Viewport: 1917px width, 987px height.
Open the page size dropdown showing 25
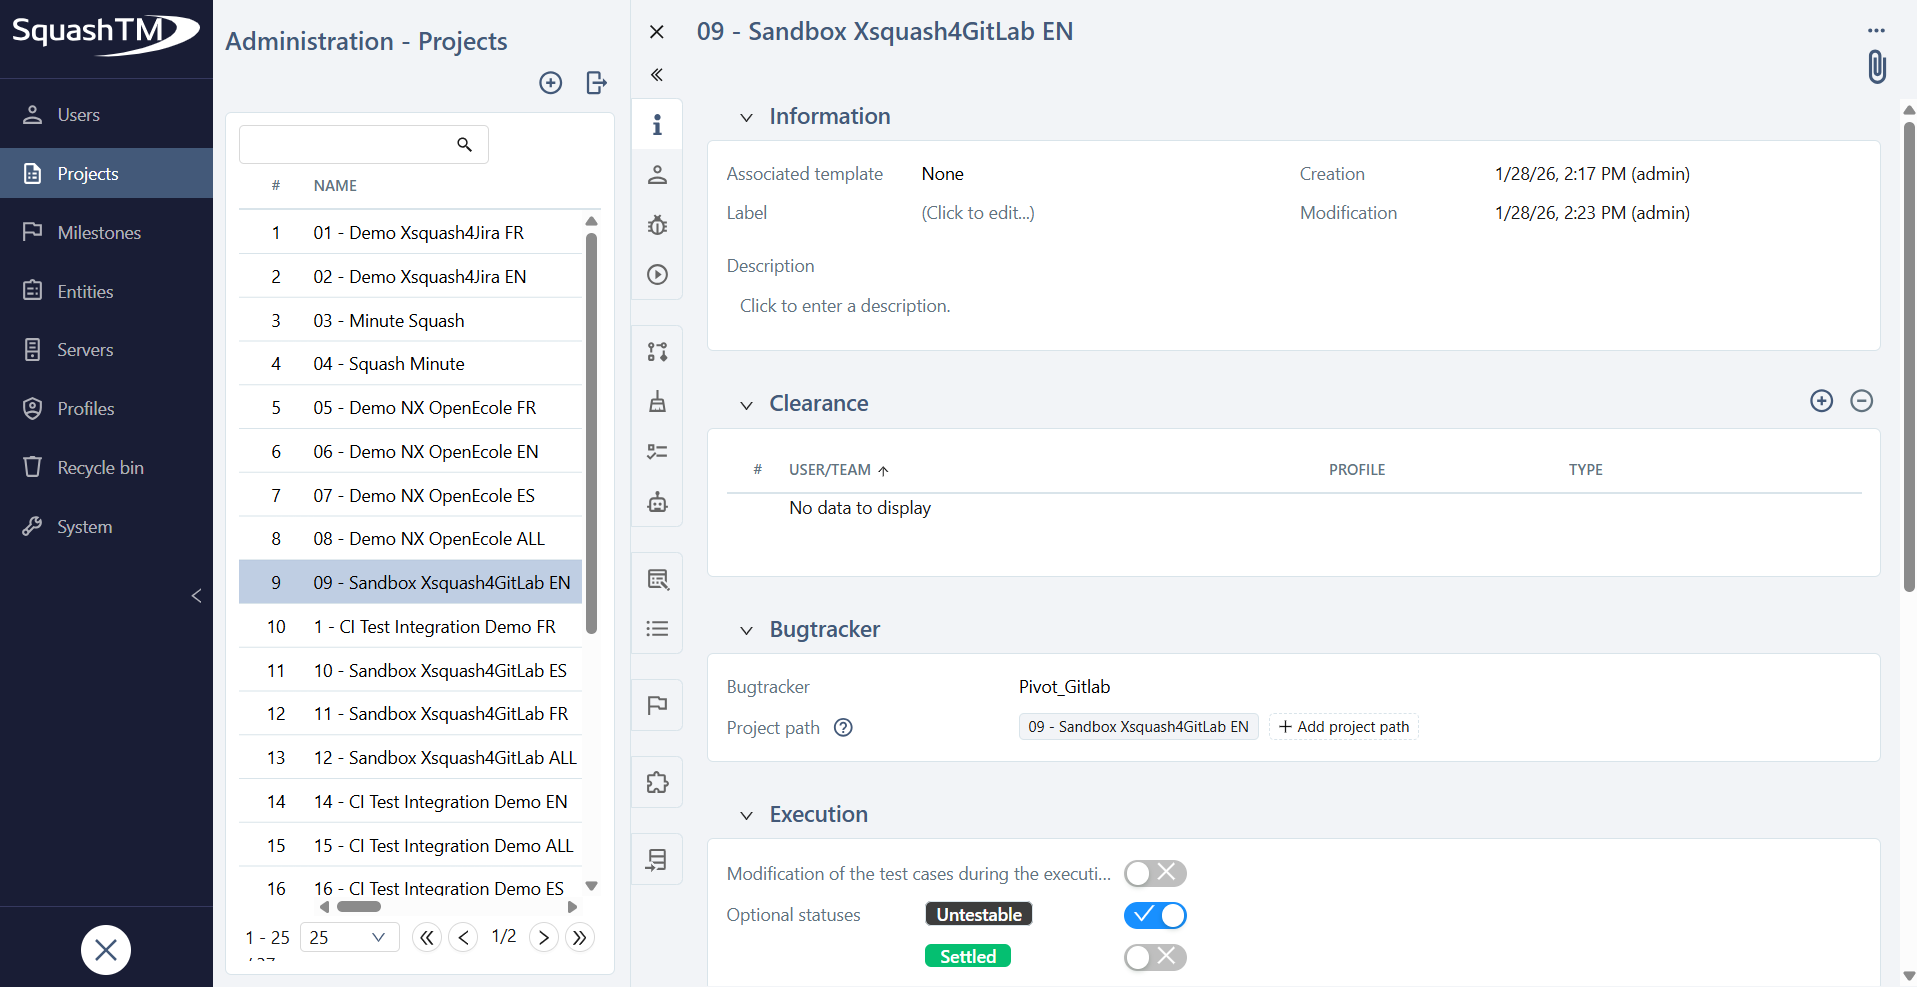pyautogui.click(x=348, y=937)
